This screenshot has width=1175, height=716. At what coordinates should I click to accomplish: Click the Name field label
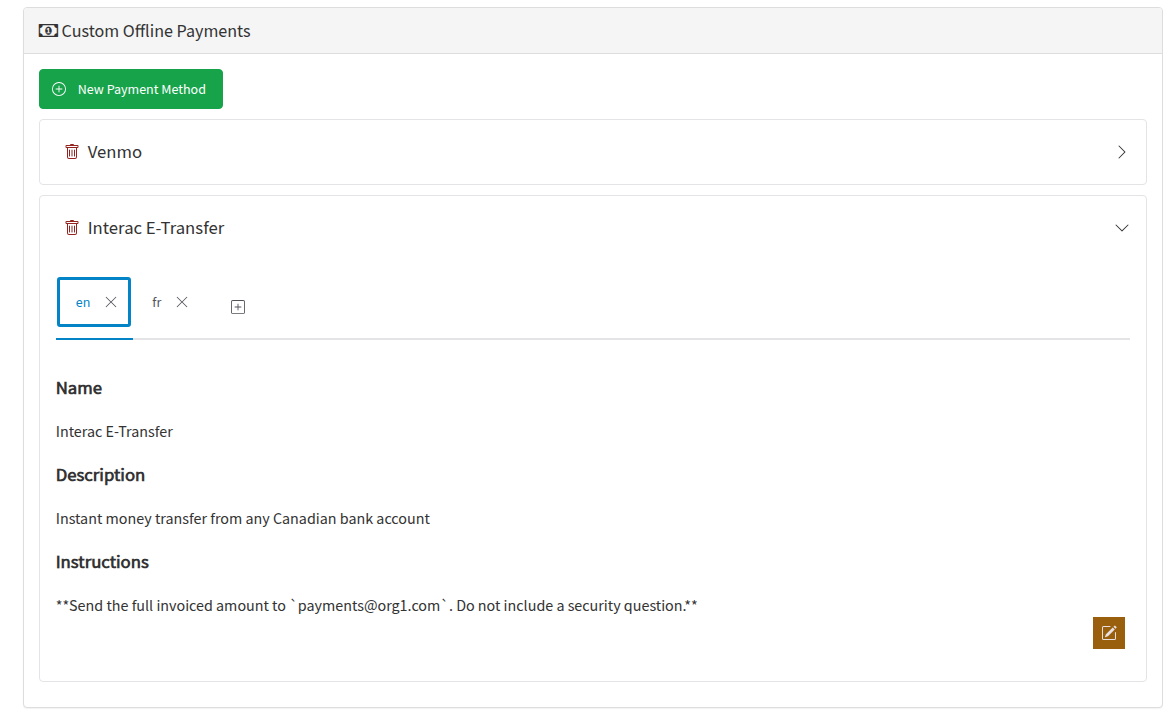point(79,388)
